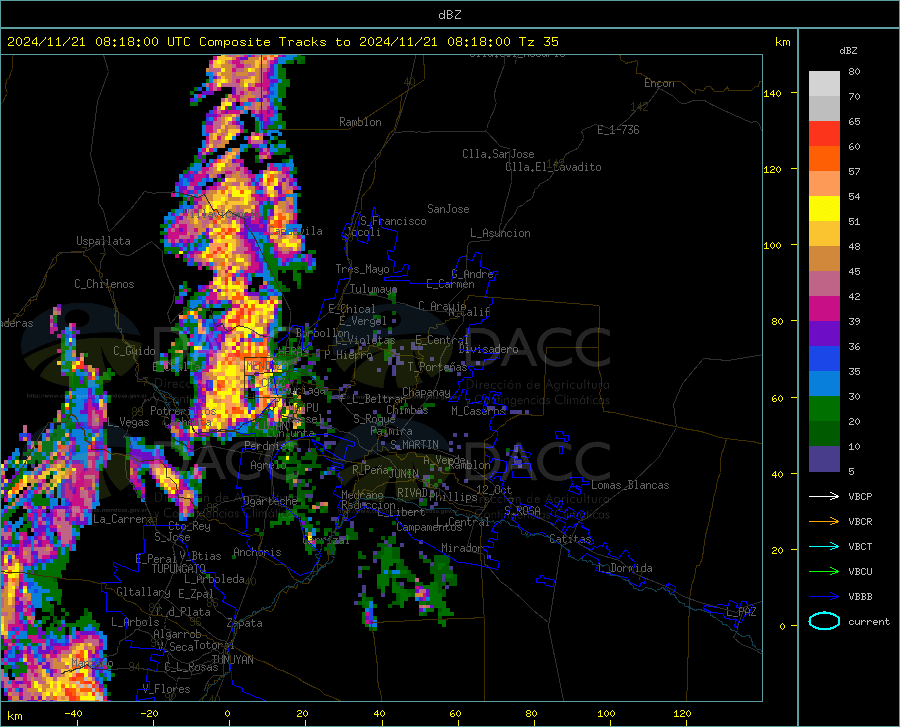Select the magenta 39–42 dBZ swatch
This screenshot has width=900, height=727.
(x=824, y=309)
